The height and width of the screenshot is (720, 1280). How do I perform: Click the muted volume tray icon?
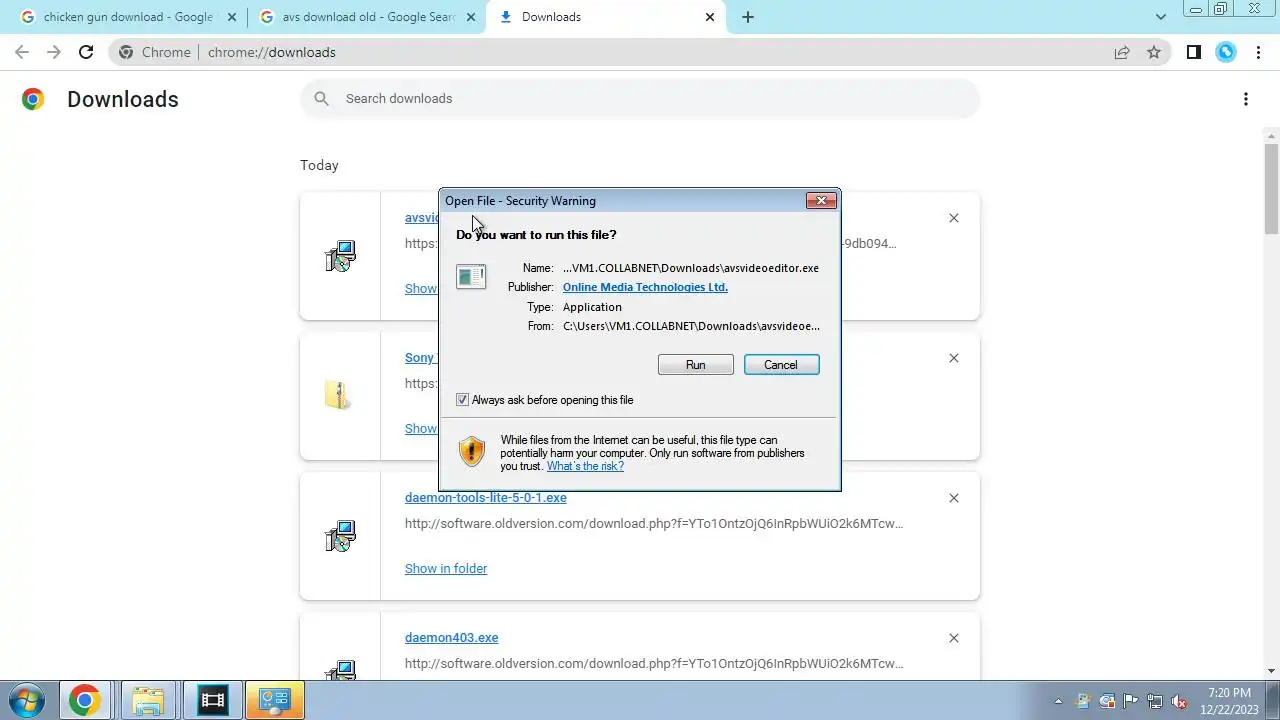point(1179,701)
